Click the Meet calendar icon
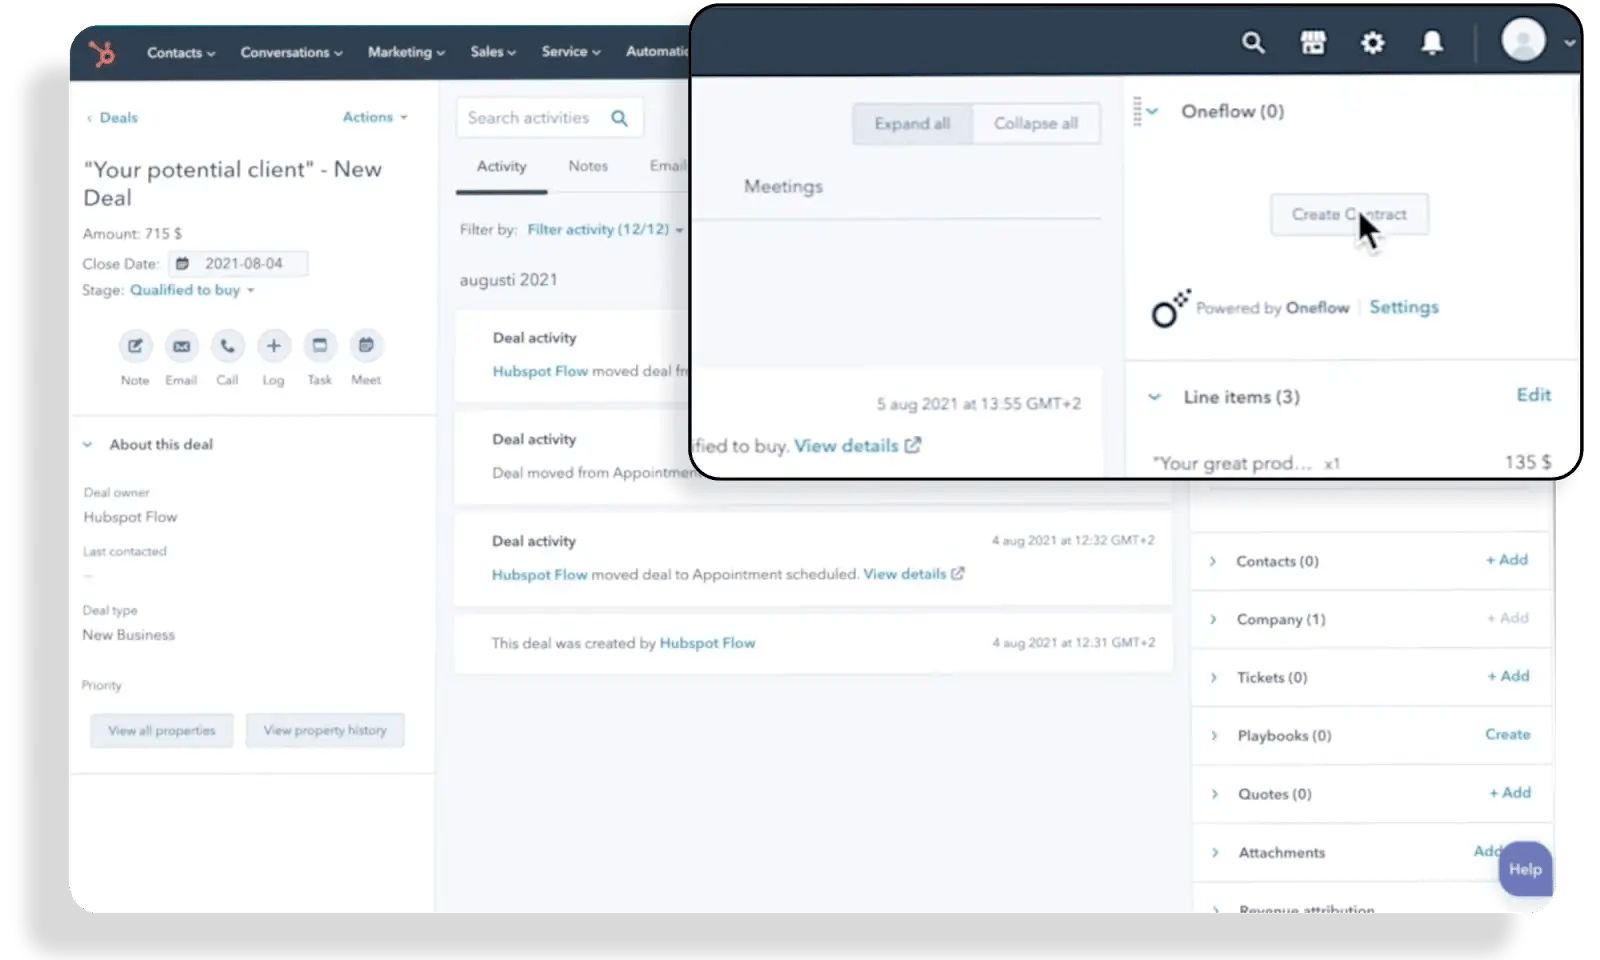 pos(366,346)
